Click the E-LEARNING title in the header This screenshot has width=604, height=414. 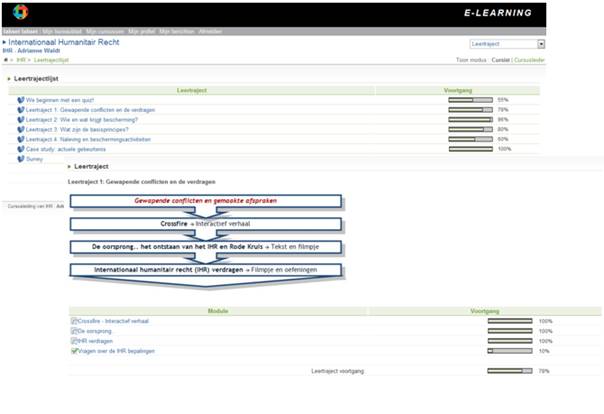pyautogui.click(x=498, y=13)
